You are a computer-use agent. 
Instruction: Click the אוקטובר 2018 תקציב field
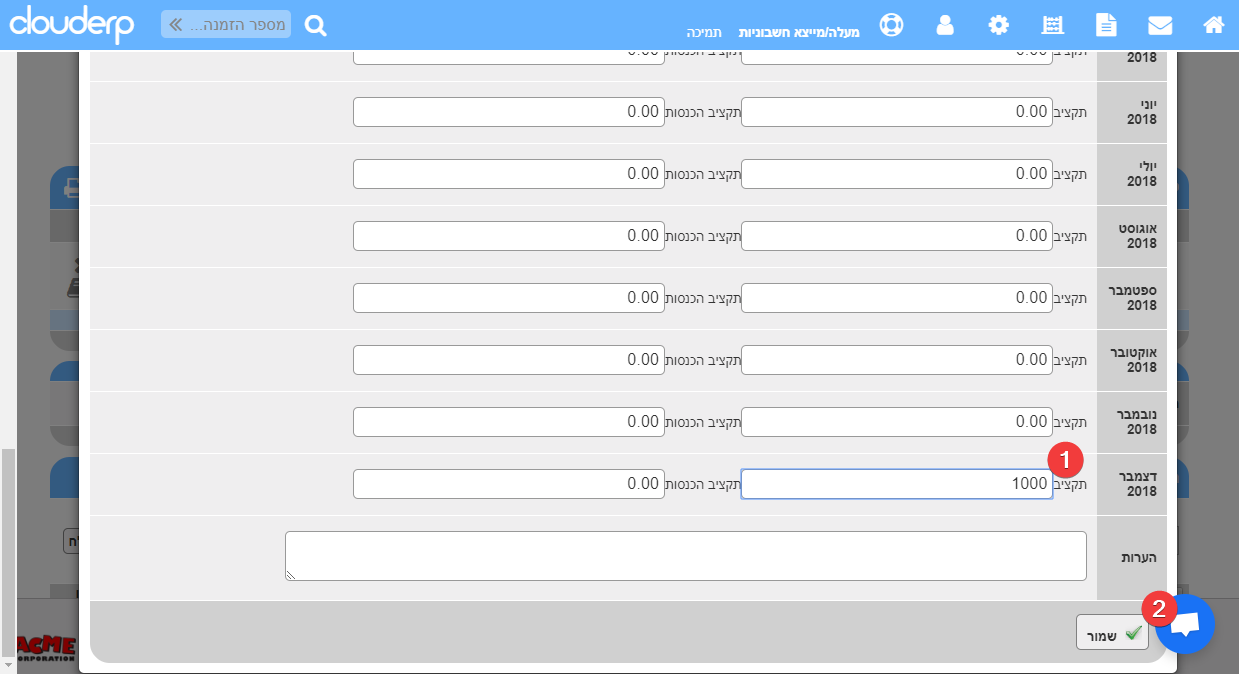[896, 360]
